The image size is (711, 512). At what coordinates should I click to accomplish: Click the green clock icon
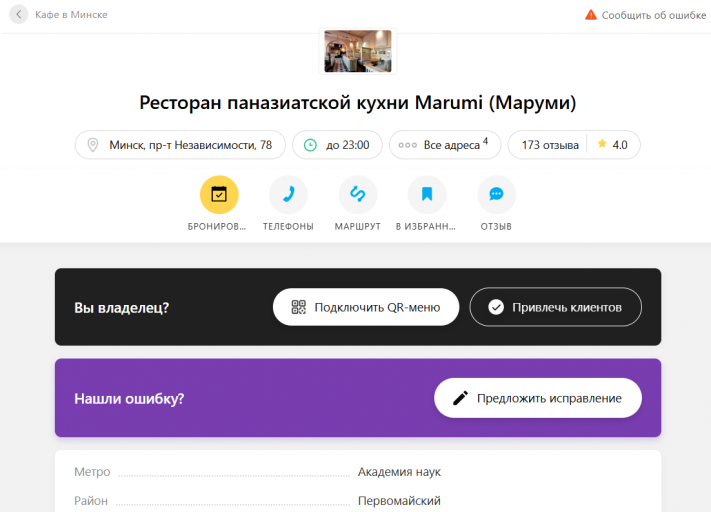[310, 145]
